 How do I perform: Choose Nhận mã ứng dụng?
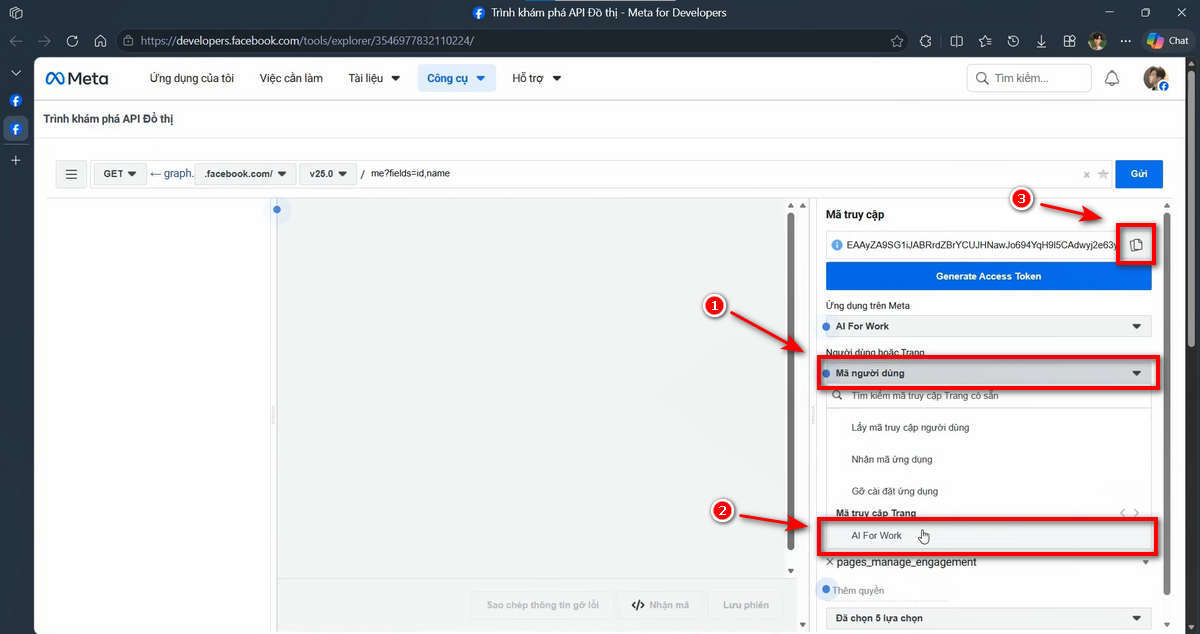click(x=892, y=459)
